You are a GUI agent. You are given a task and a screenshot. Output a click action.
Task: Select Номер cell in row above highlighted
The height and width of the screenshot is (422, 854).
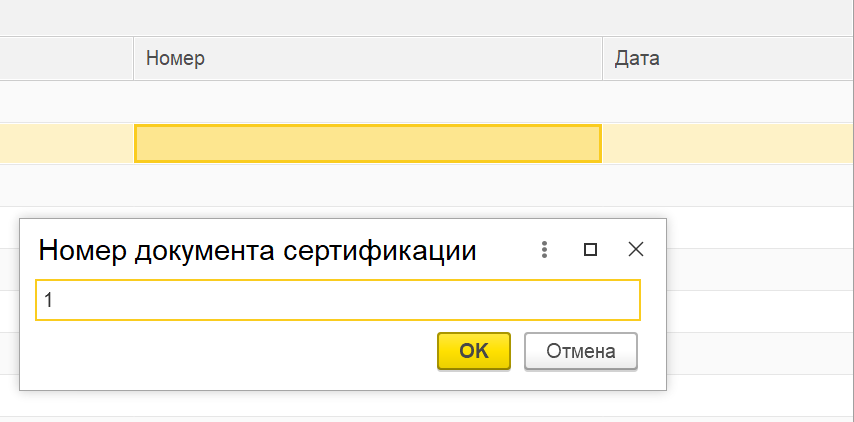tap(368, 102)
